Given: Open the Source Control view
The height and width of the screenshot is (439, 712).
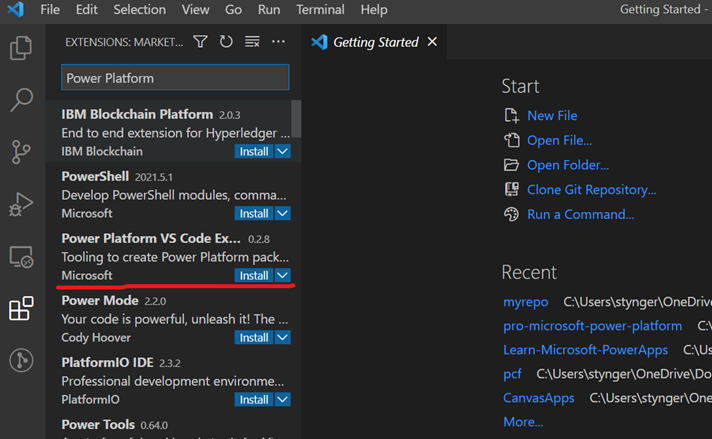Looking at the screenshot, I should pyautogui.click(x=21, y=152).
